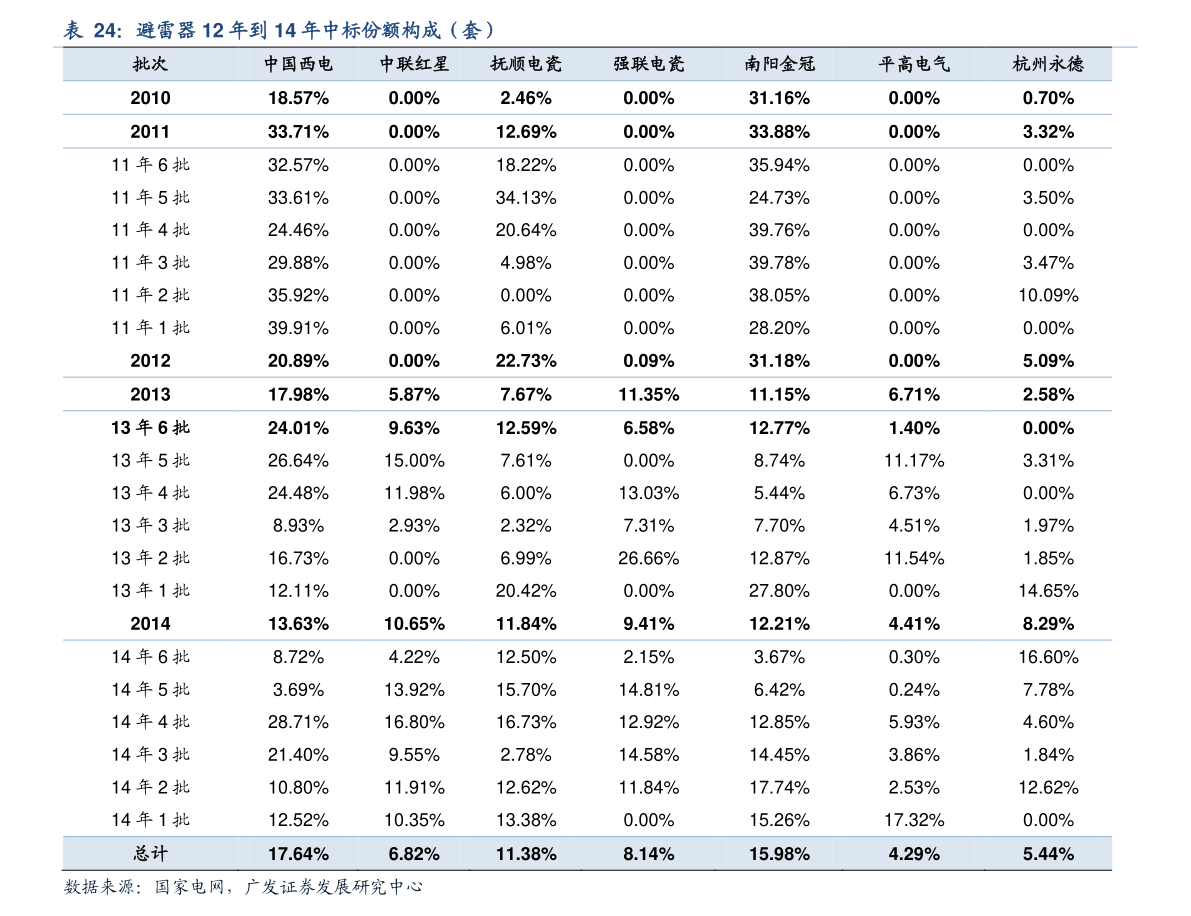The width and height of the screenshot is (1191, 916).
Task: Select cell '13.03%' in the 13 年 4 批 row
Action: point(649,493)
